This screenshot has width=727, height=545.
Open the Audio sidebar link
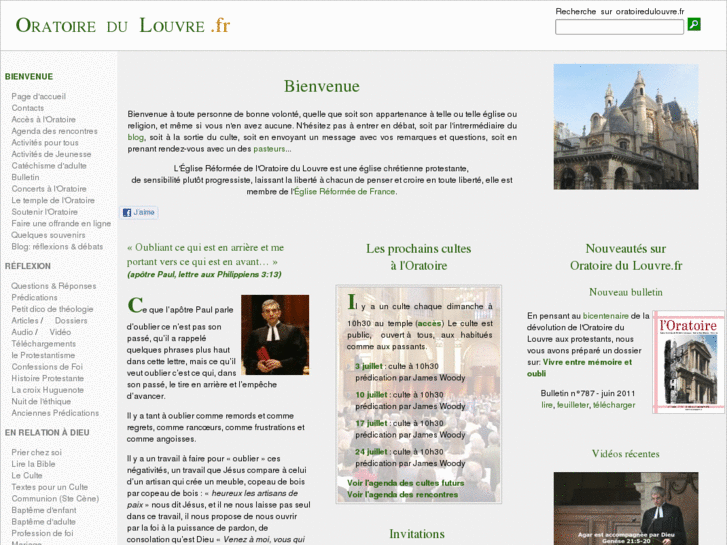click(x=22, y=333)
